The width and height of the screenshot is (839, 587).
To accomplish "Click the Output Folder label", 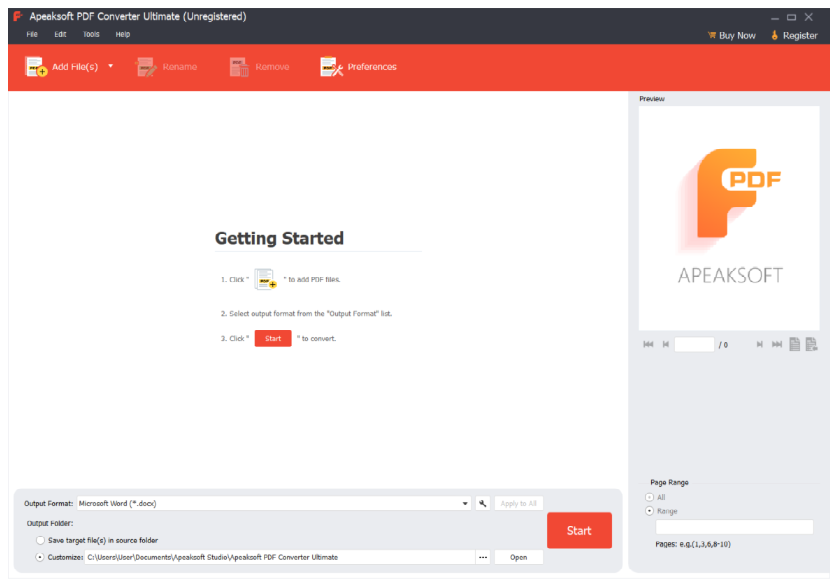I will [50, 523].
